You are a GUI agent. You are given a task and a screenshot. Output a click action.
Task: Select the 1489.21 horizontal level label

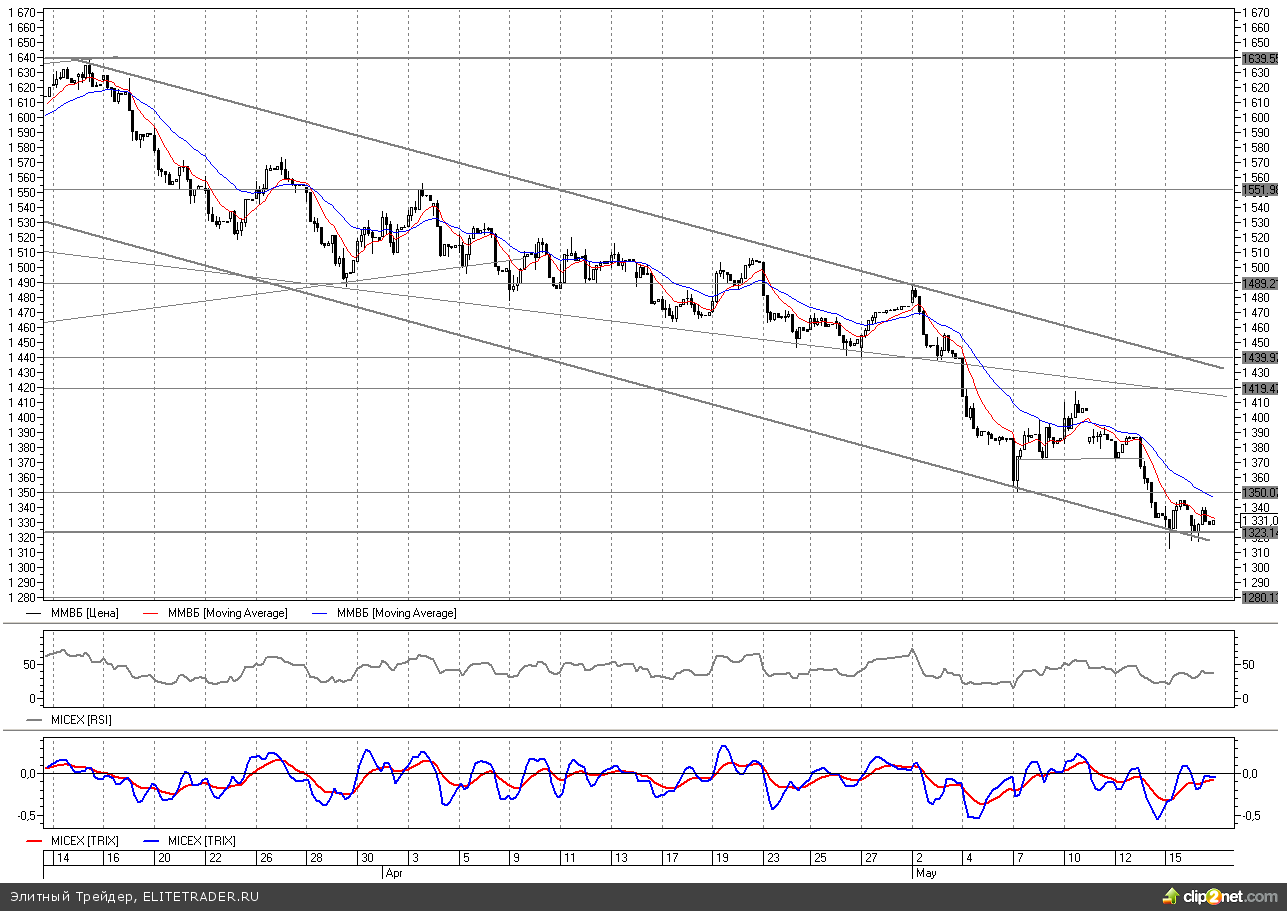1259,284
